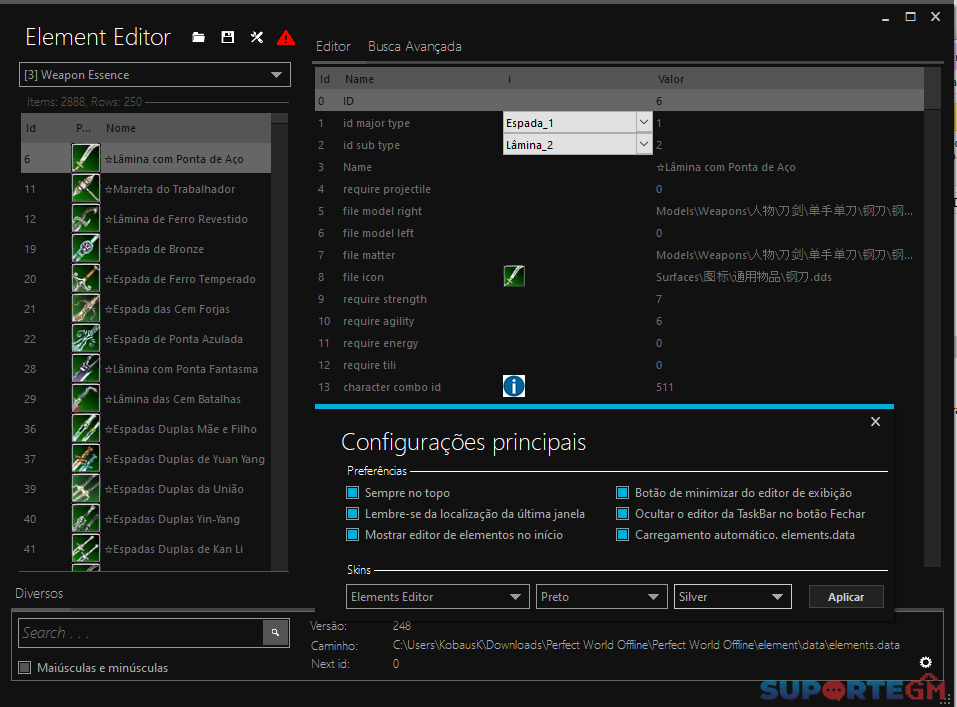The width and height of the screenshot is (957, 707).
Task: Toggle Mostrar editor de elementos no início
Action: click(x=352, y=535)
